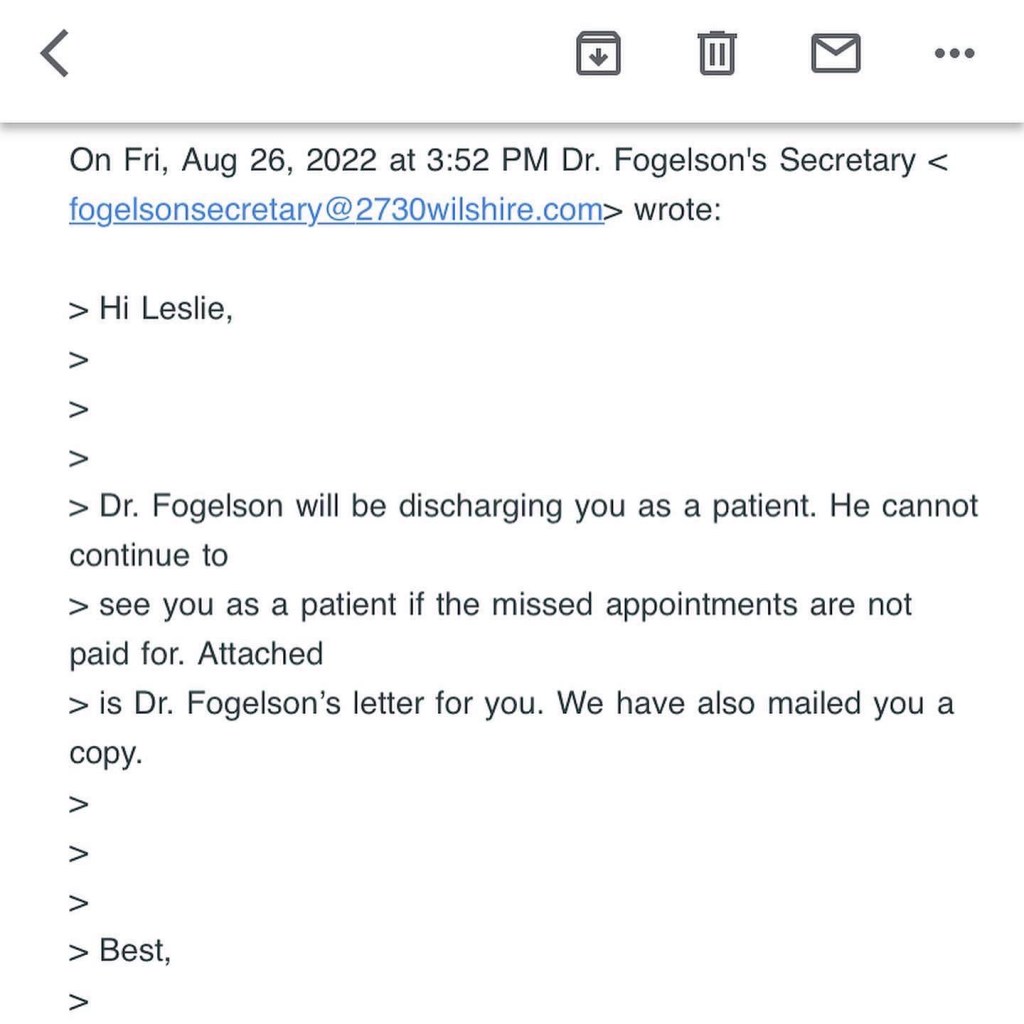Tap the "Best," sign-off line
The image size is (1024, 1024).
coord(135,950)
